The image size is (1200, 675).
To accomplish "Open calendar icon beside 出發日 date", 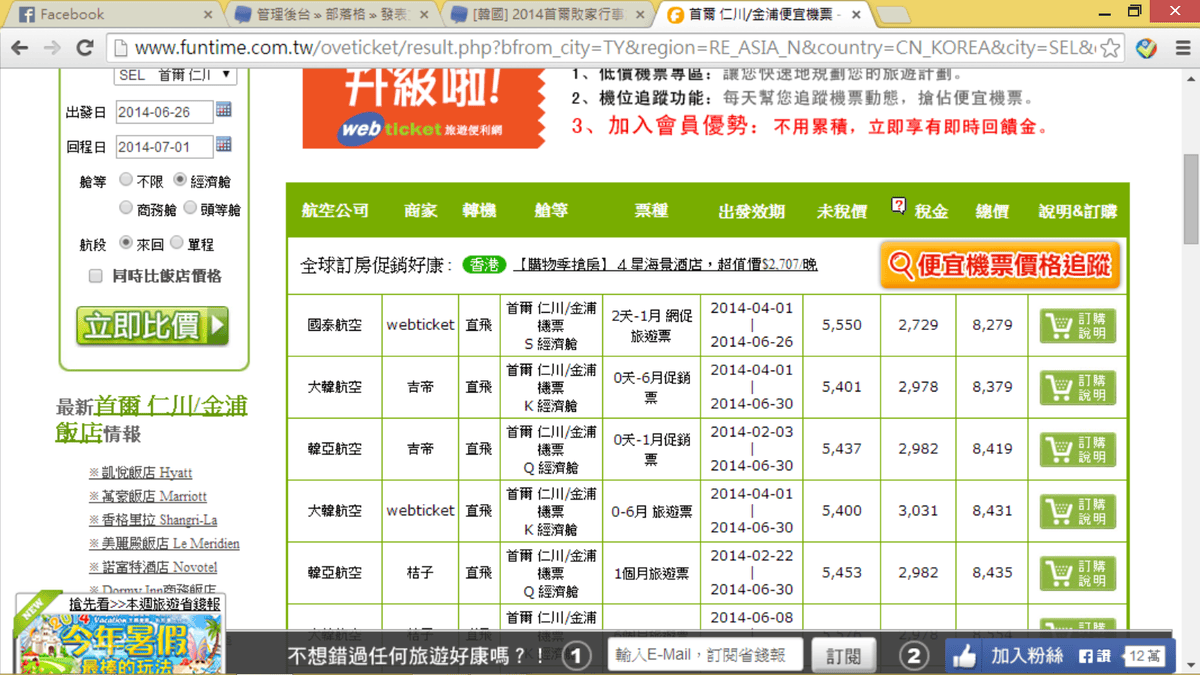I will [x=224, y=110].
